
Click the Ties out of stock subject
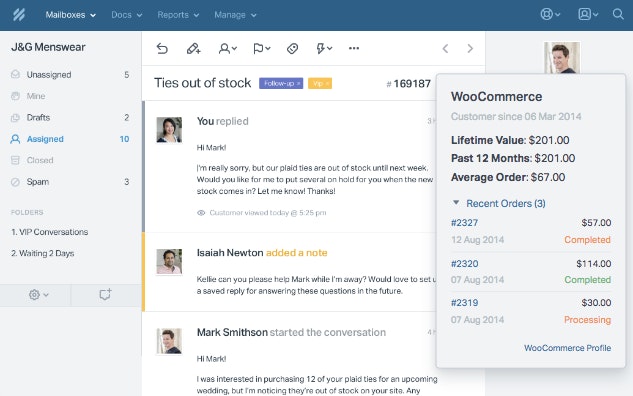pos(203,83)
